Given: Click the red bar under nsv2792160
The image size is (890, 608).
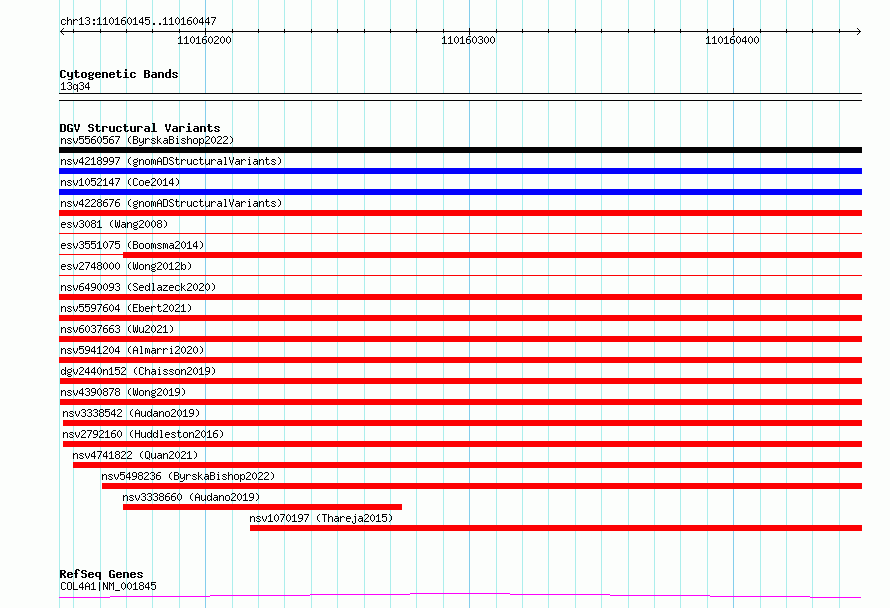Looking at the screenshot, I should click(x=462, y=444).
